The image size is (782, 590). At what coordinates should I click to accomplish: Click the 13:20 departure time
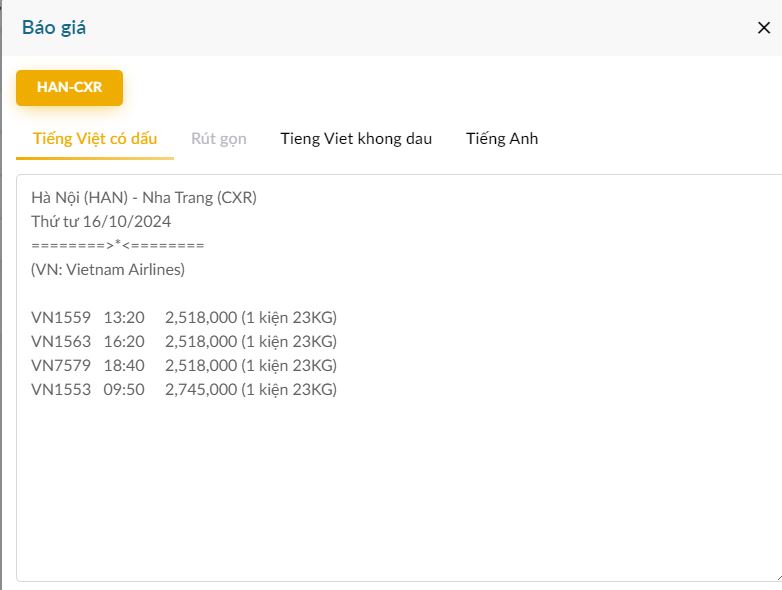point(124,318)
